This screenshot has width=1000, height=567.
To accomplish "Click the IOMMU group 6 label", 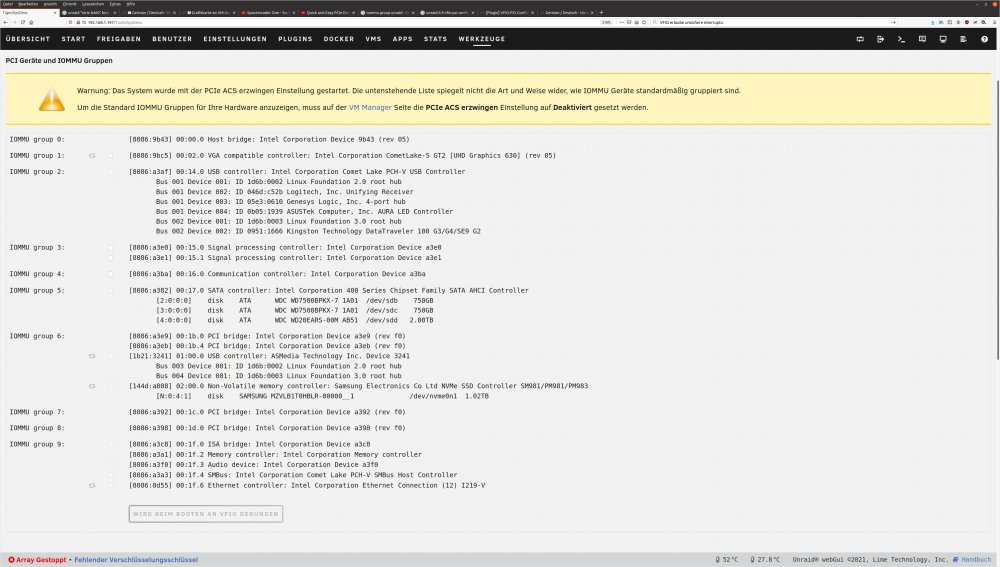I will pos(37,336).
